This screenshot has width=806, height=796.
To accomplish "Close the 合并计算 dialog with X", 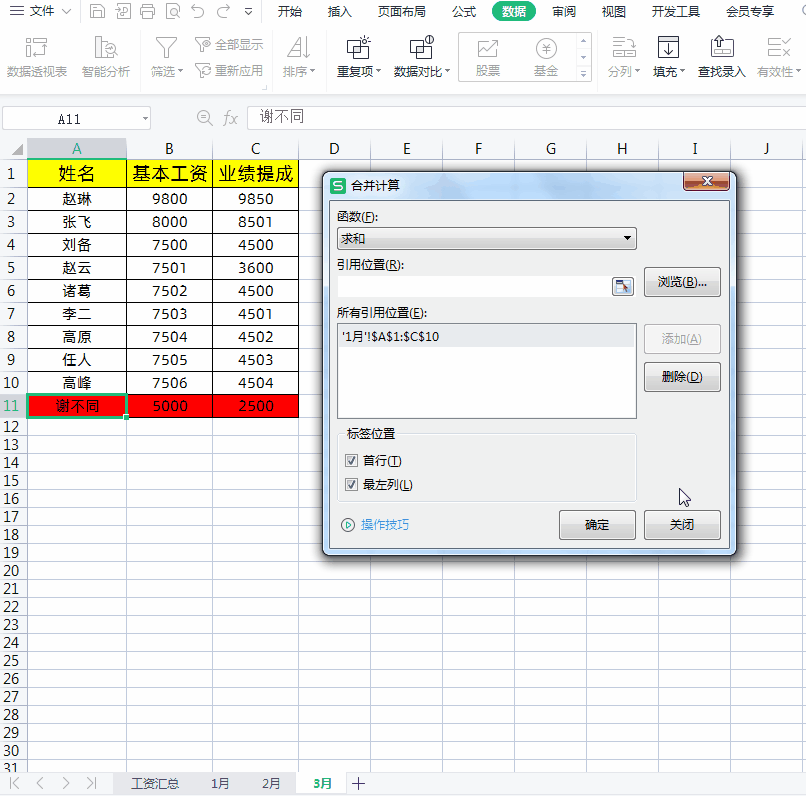I will [x=707, y=181].
